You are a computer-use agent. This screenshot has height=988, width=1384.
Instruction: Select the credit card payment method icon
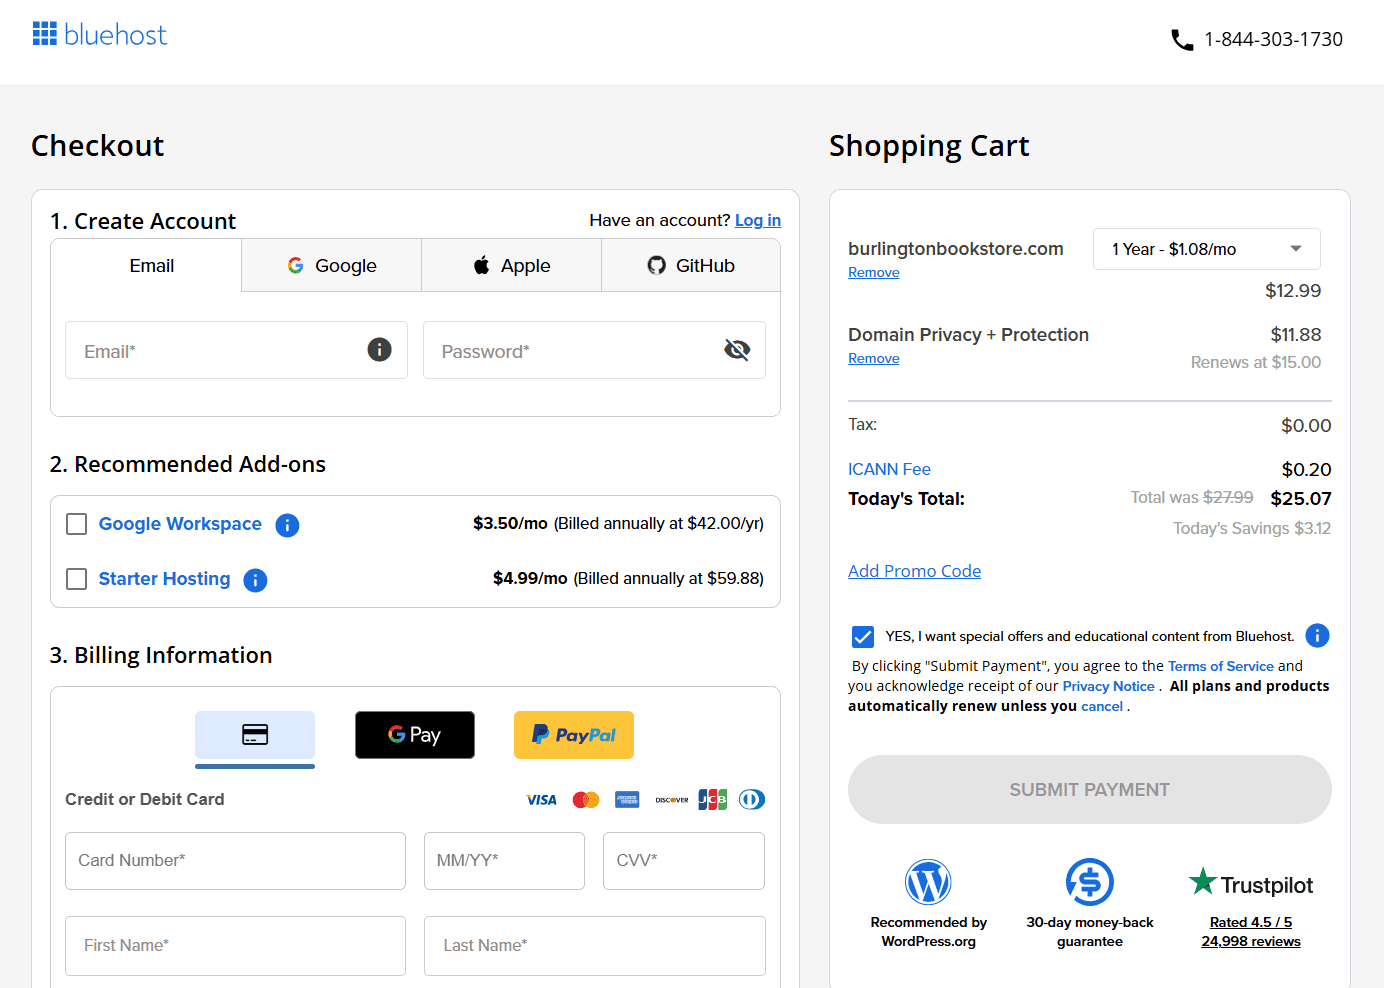255,735
